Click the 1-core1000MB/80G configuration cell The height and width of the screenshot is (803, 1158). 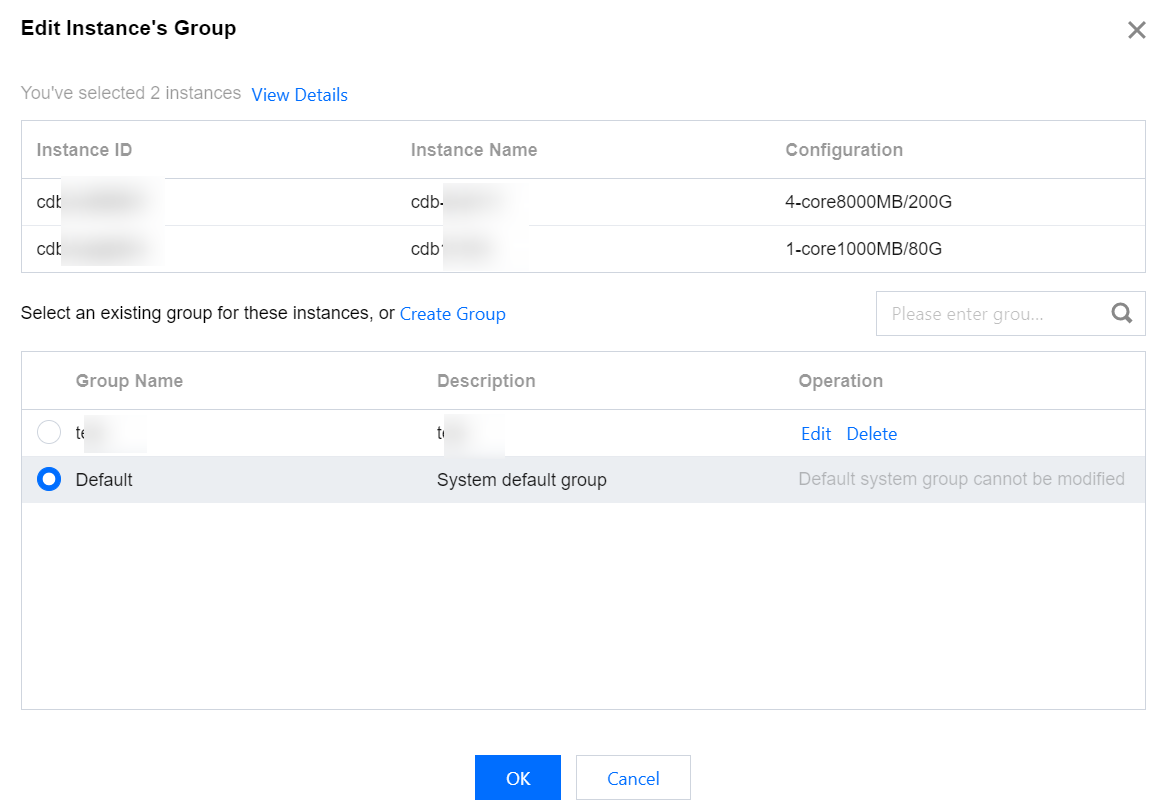coord(863,249)
